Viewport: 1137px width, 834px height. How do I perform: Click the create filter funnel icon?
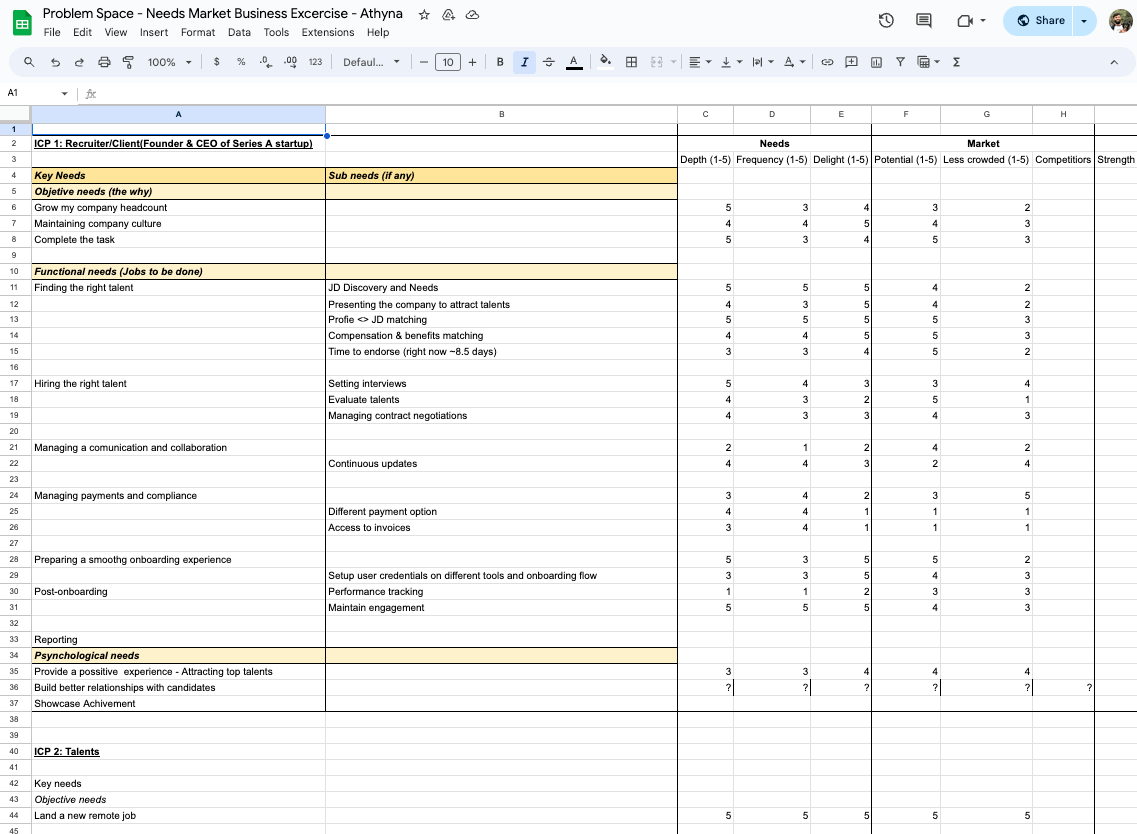(900, 62)
